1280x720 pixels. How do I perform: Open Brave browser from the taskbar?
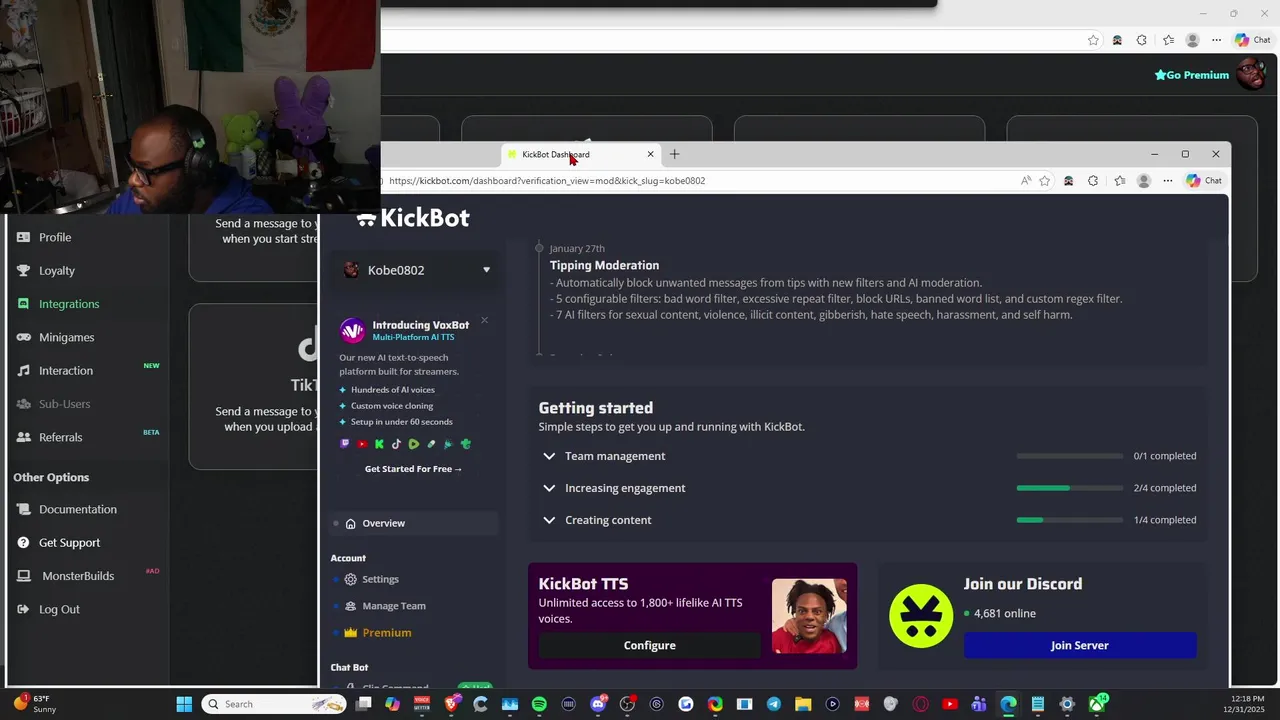pyautogui.click(x=451, y=704)
